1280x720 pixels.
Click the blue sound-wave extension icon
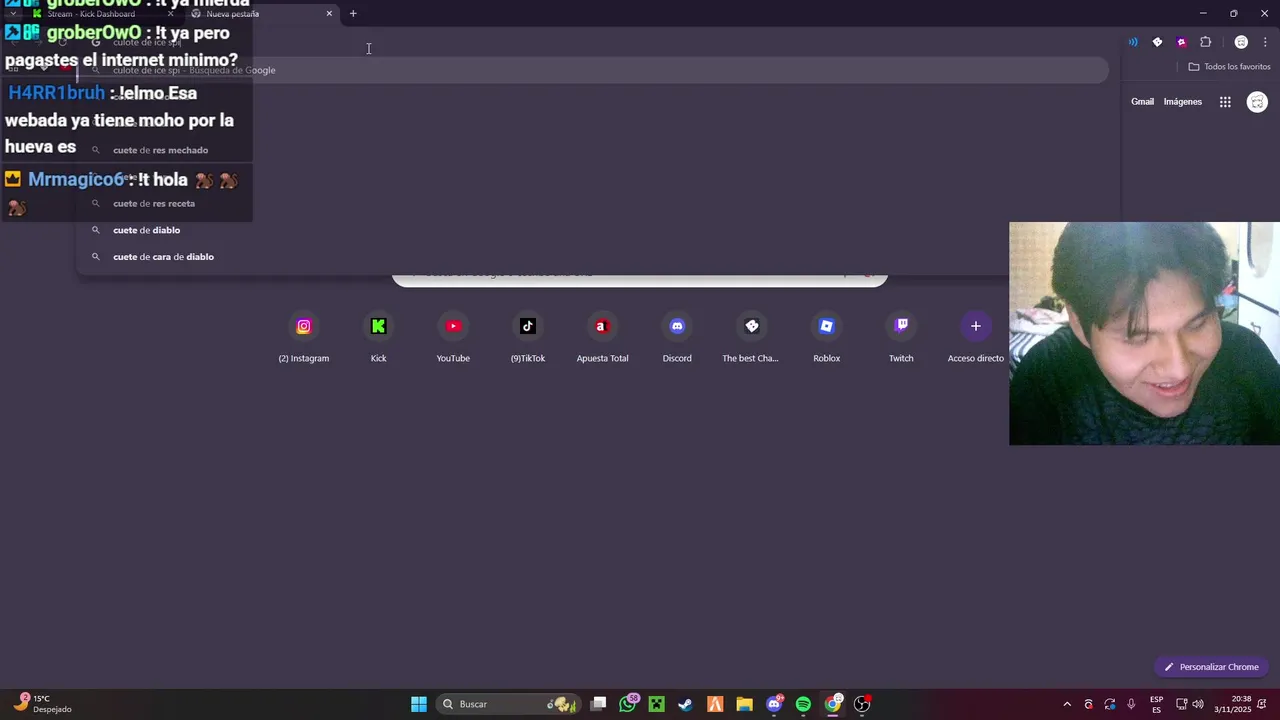click(1133, 42)
